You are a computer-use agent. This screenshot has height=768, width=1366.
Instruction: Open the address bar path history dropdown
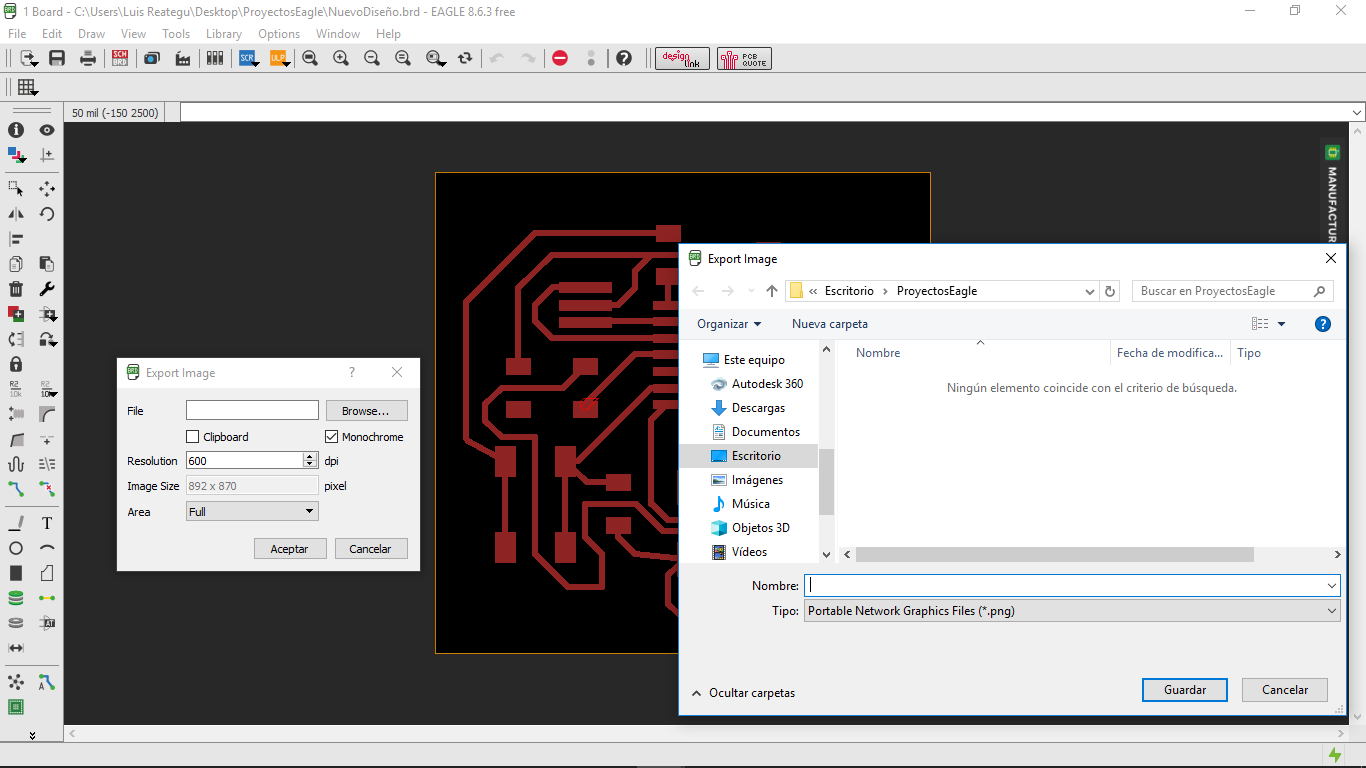[1090, 291]
